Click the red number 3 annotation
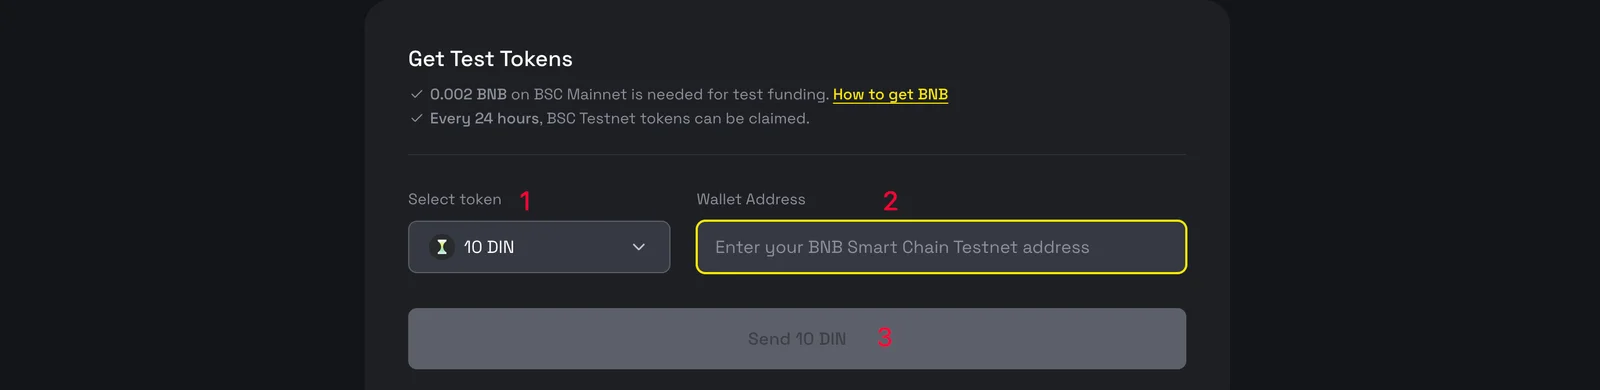This screenshot has height=390, width=1600. [885, 338]
